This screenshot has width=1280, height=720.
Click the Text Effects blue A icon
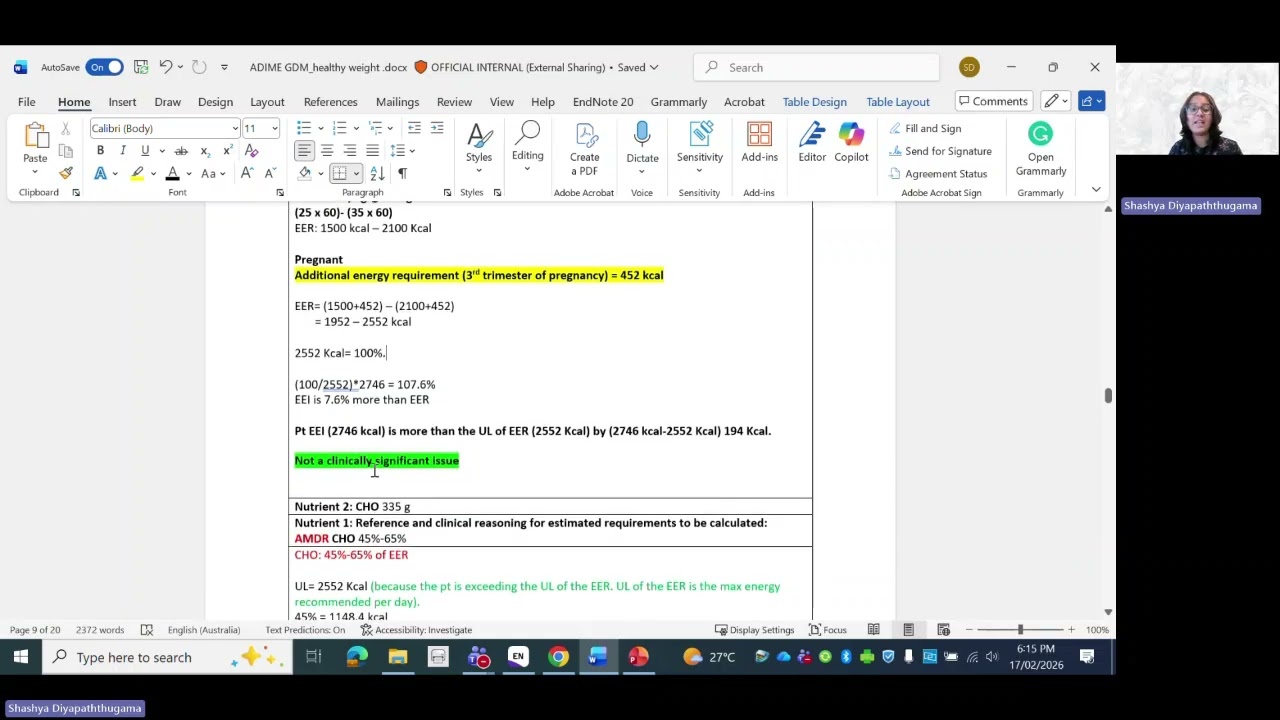pyautogui.click(x=100, y=173)
